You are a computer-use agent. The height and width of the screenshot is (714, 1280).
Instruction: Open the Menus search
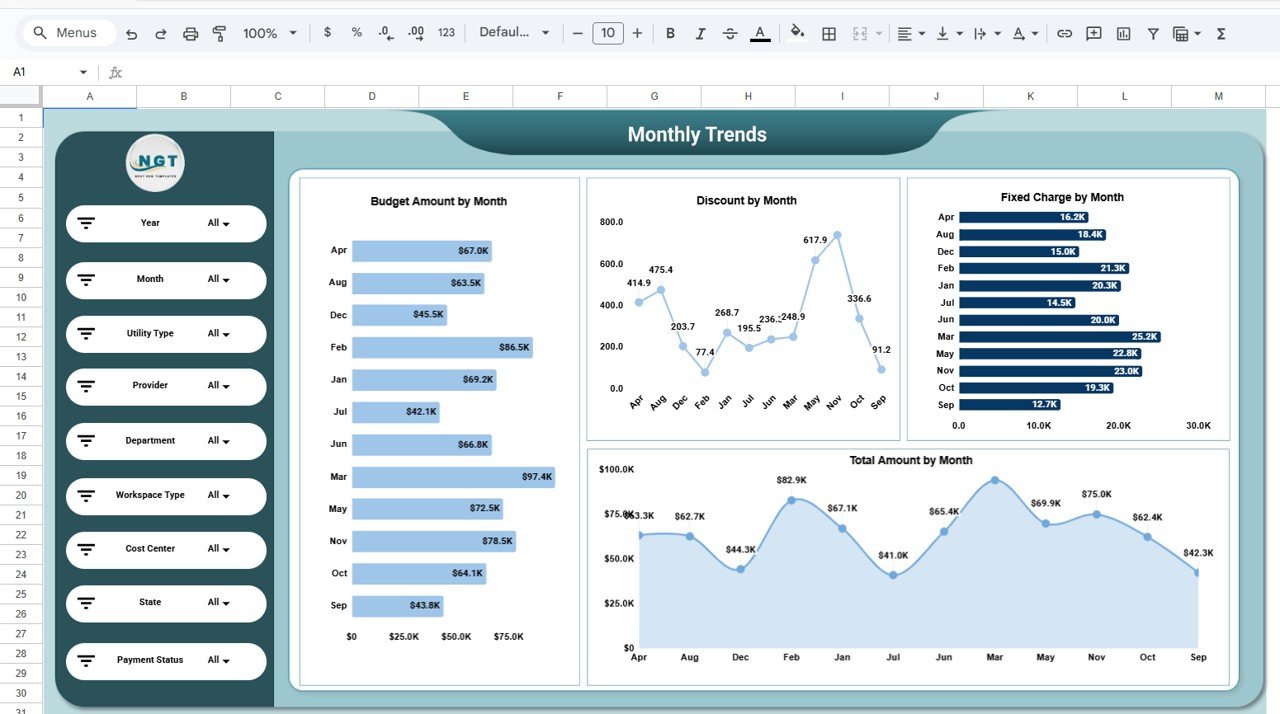pyautogui.click(x=67, y=32)
